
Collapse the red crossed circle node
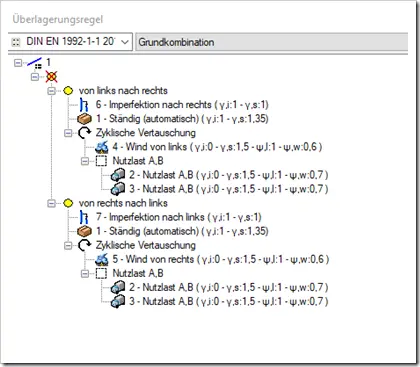[35, 77]
